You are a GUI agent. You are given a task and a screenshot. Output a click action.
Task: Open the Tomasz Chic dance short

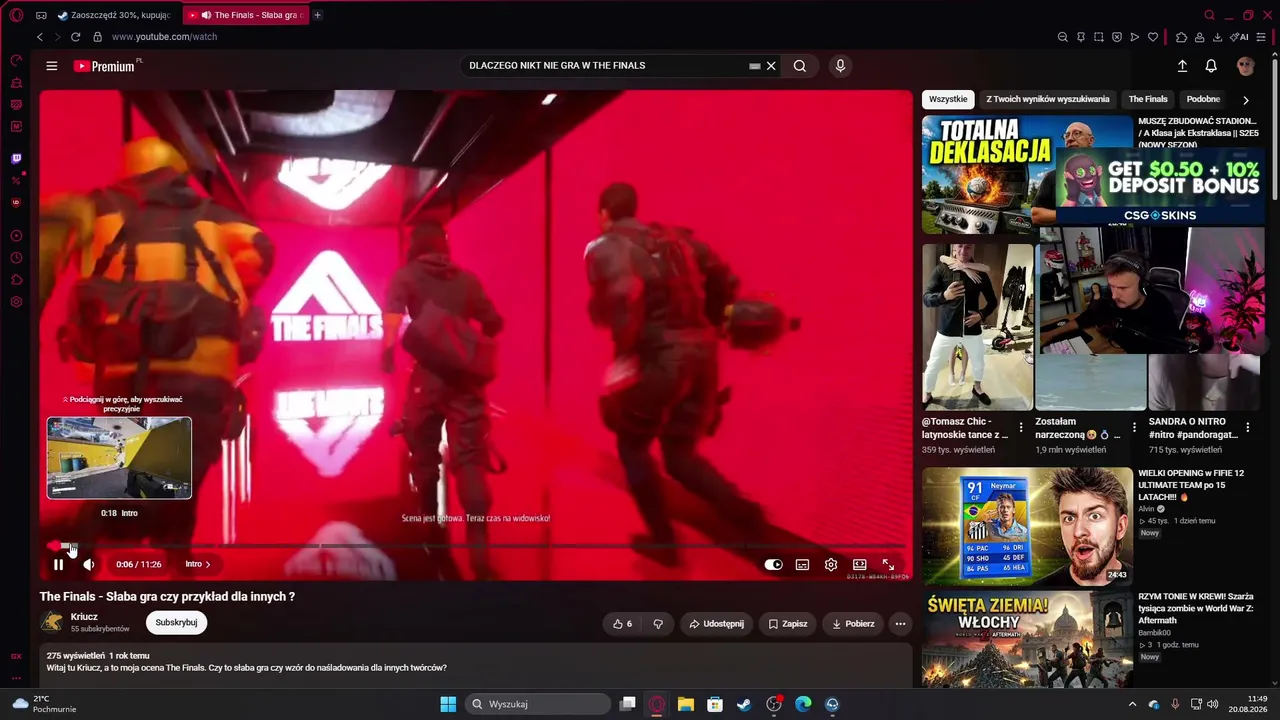click(x=977, y=327)
